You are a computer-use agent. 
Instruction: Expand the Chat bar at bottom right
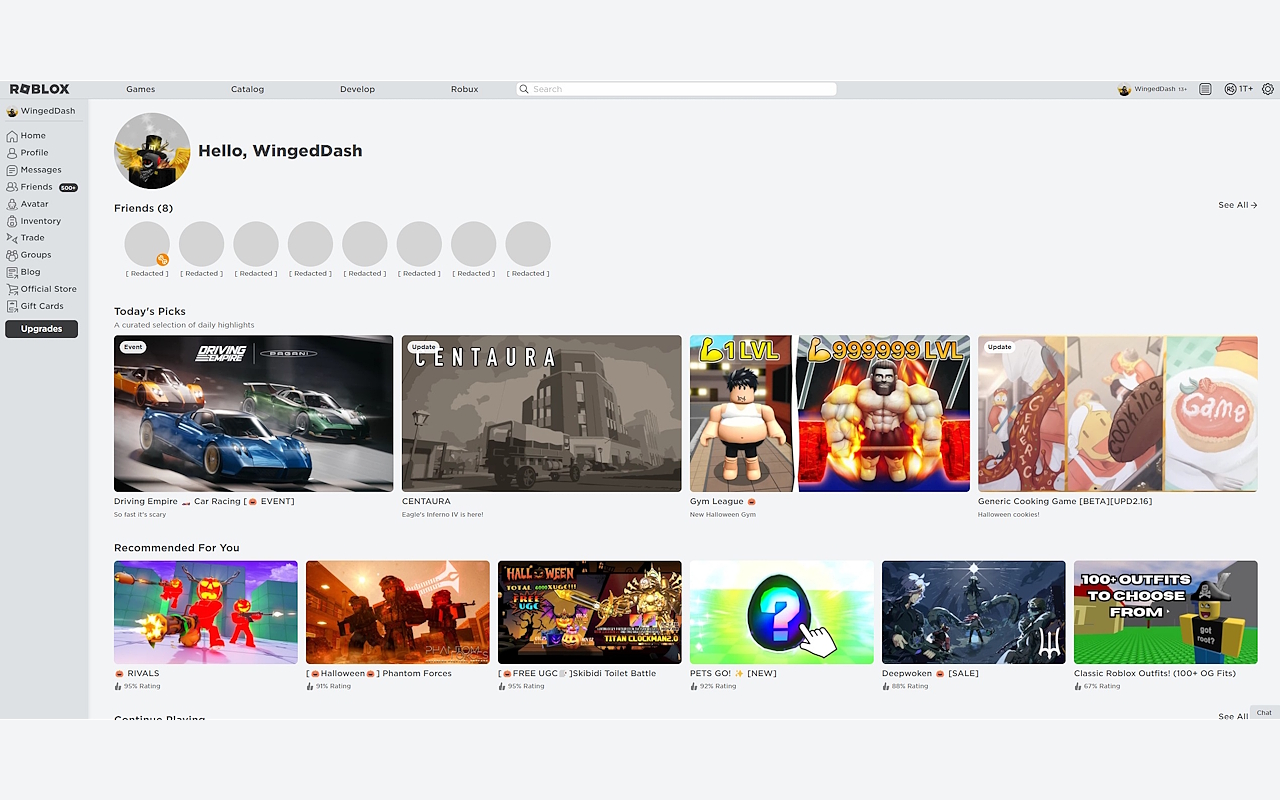click(1263, 713)
